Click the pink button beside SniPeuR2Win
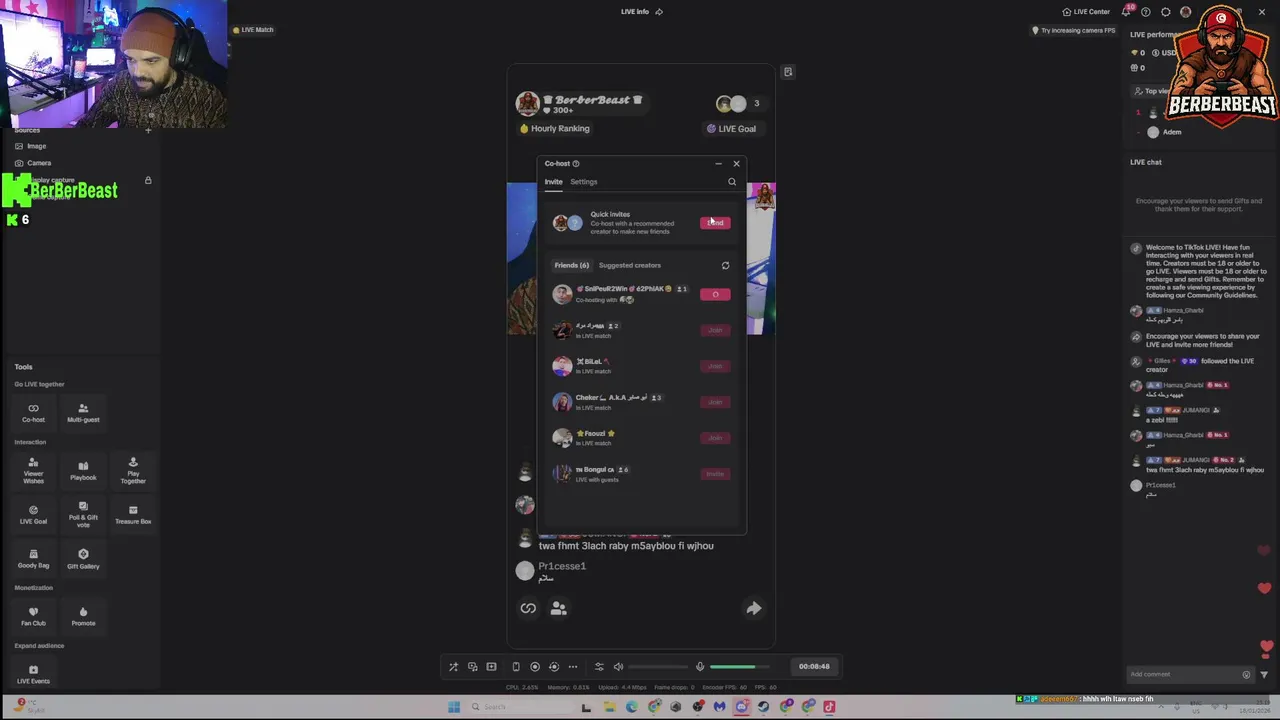The image size is (1280, 720). tap(715, 294)
